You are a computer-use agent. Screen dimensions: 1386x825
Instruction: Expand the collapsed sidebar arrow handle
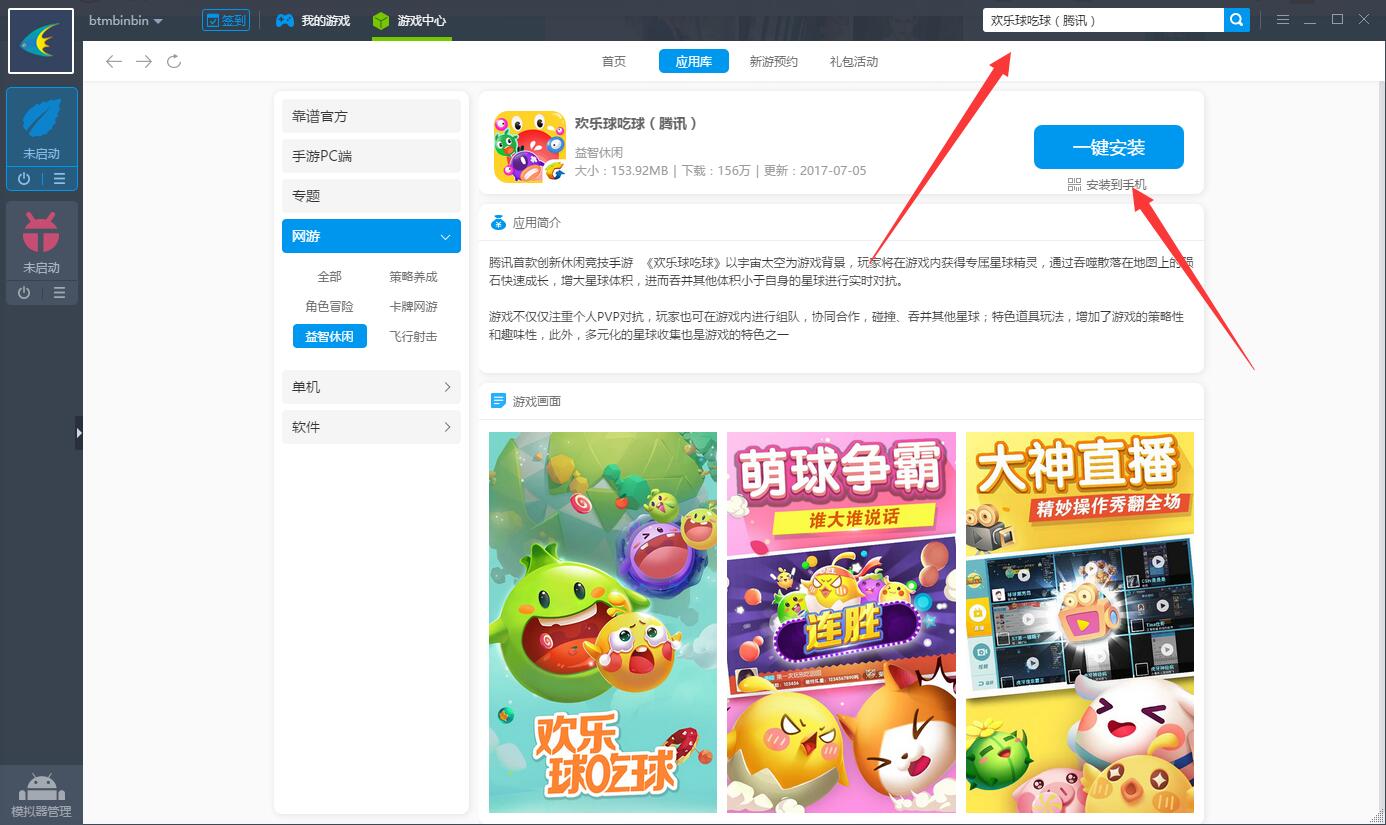pyautogui.click(x=79, y=432)
